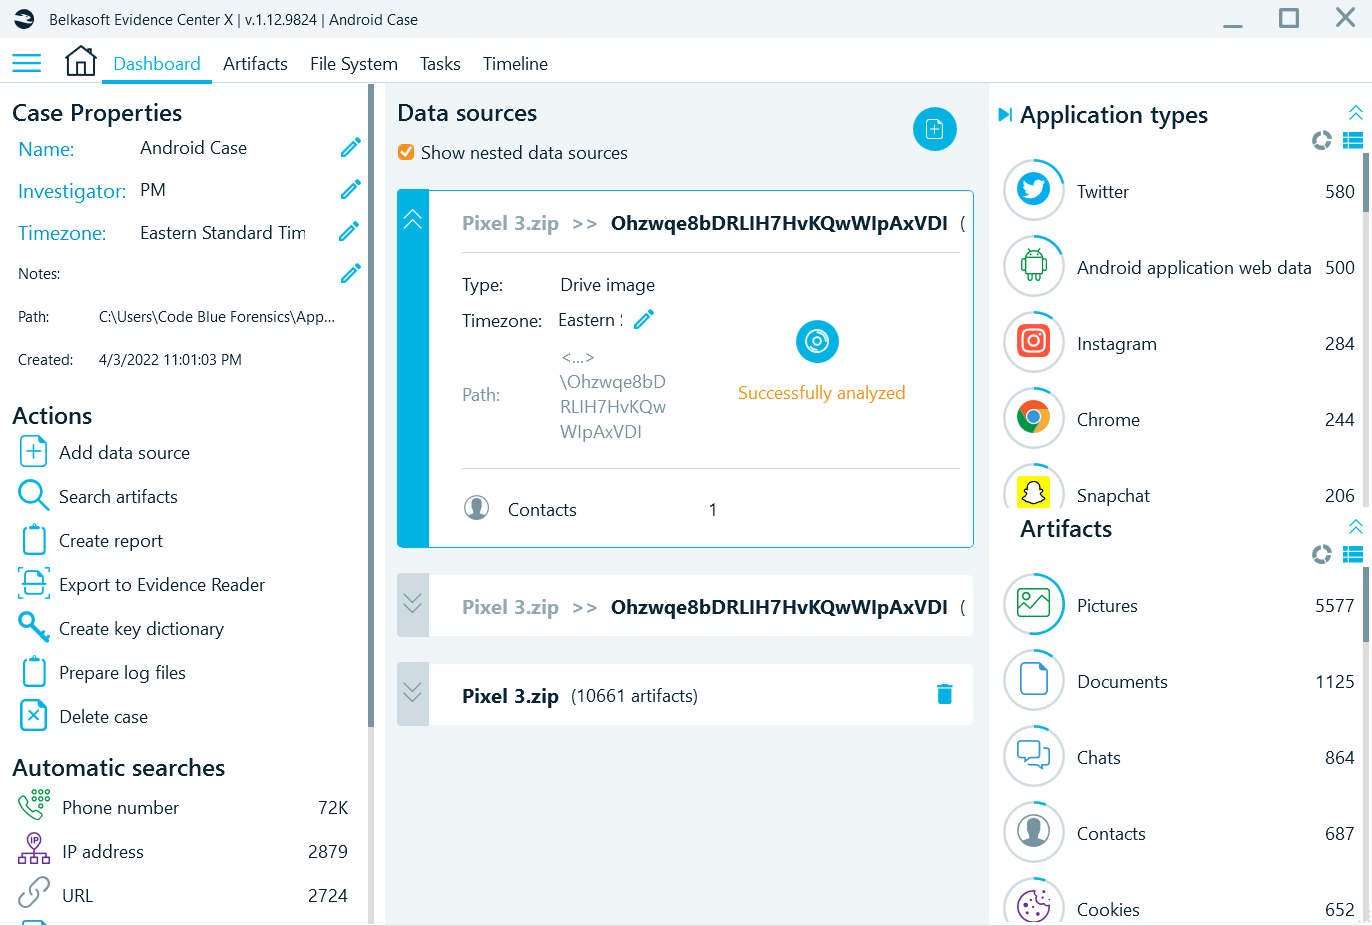Image resolution: width=1372 pixels, height=926 pixels.
Task: Expand the second Pixel 3.zip nested source
Action: [x=413, y=605]
